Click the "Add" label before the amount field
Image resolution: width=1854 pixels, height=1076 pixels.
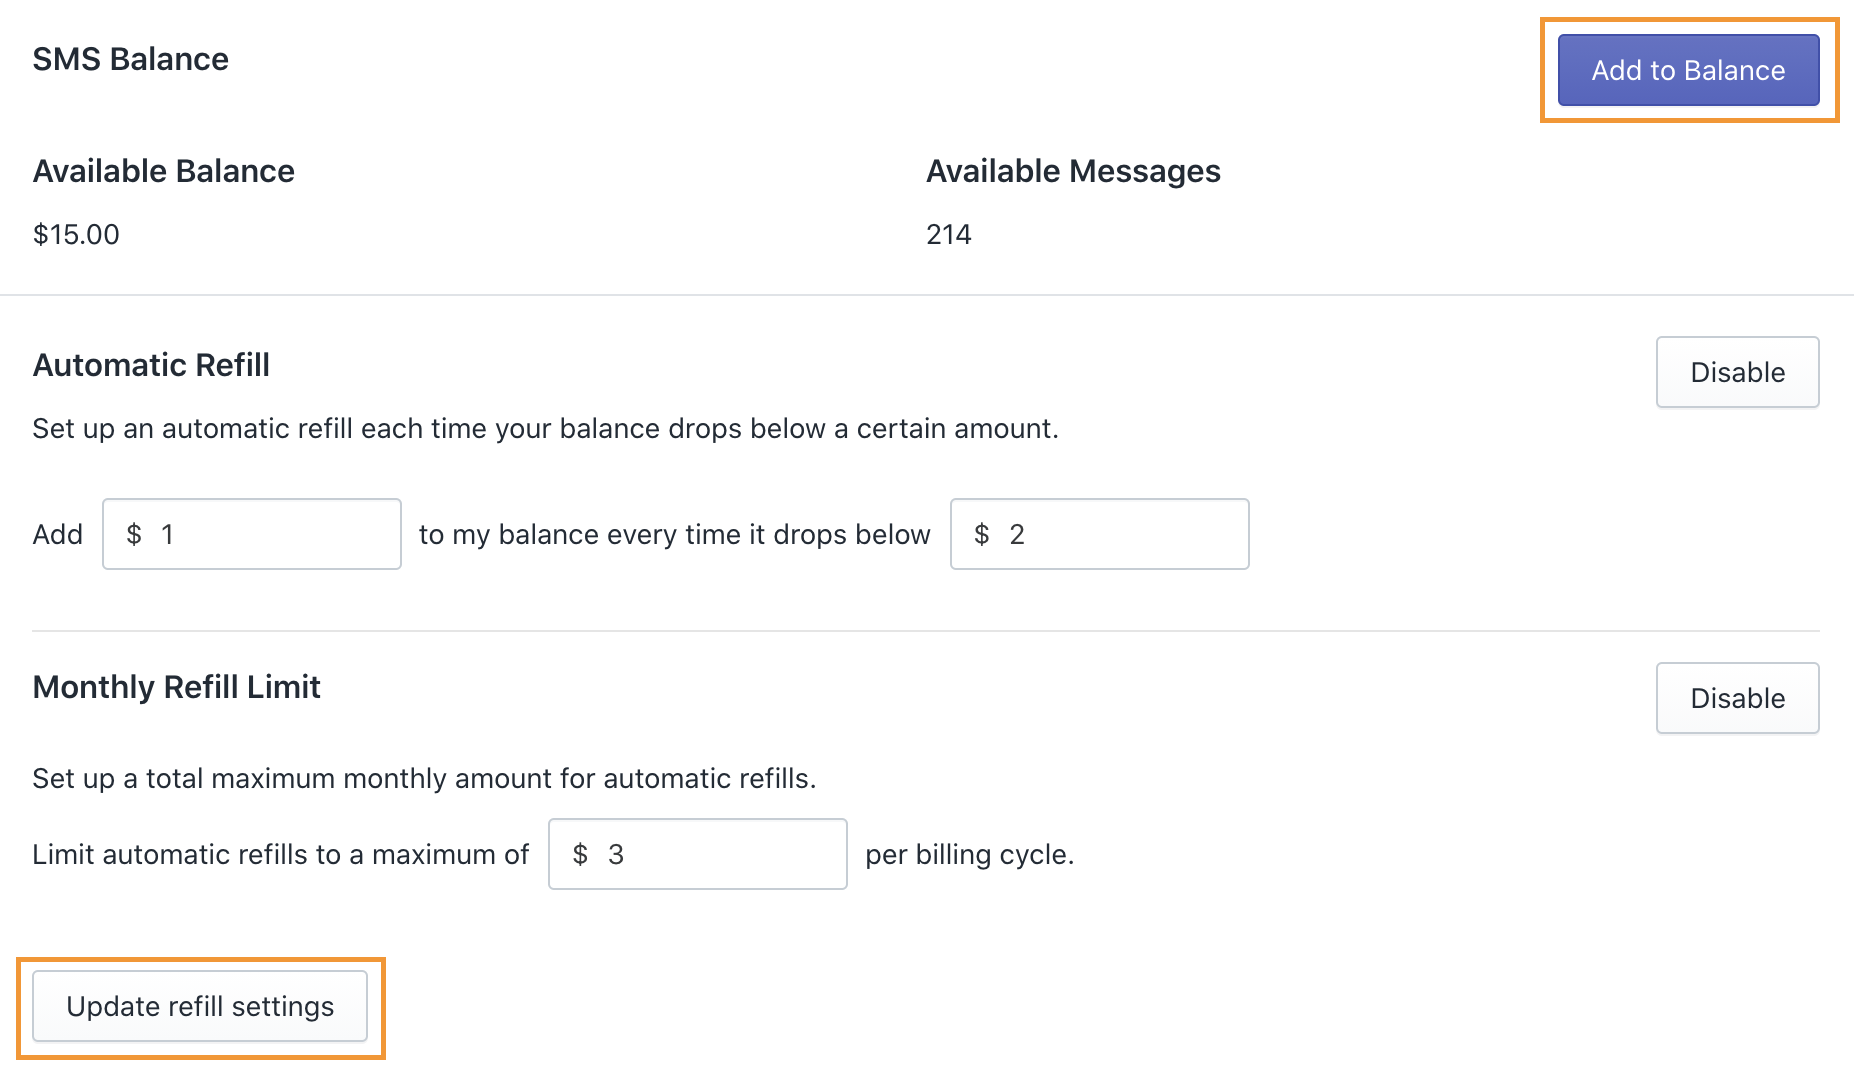(57, 534)
